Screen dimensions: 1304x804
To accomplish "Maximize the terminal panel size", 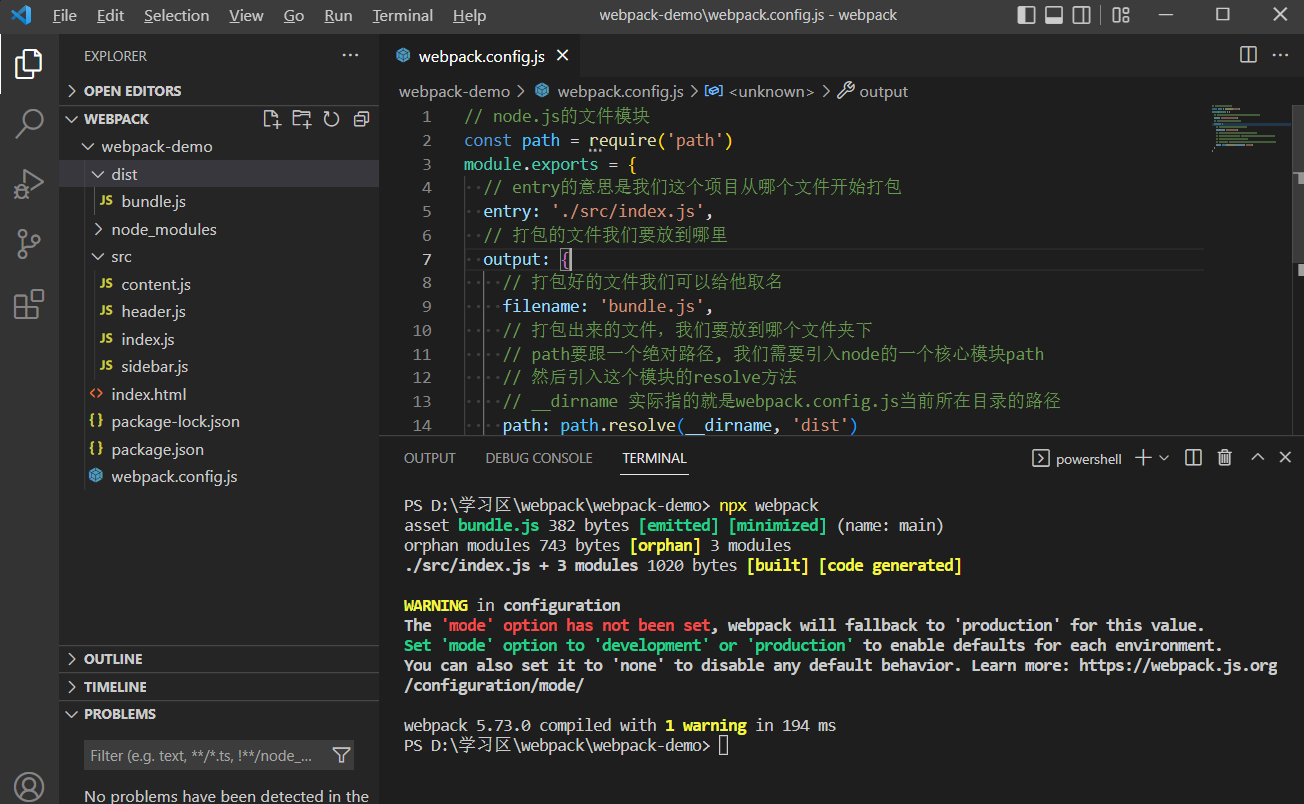I will tap(1257, 458).
